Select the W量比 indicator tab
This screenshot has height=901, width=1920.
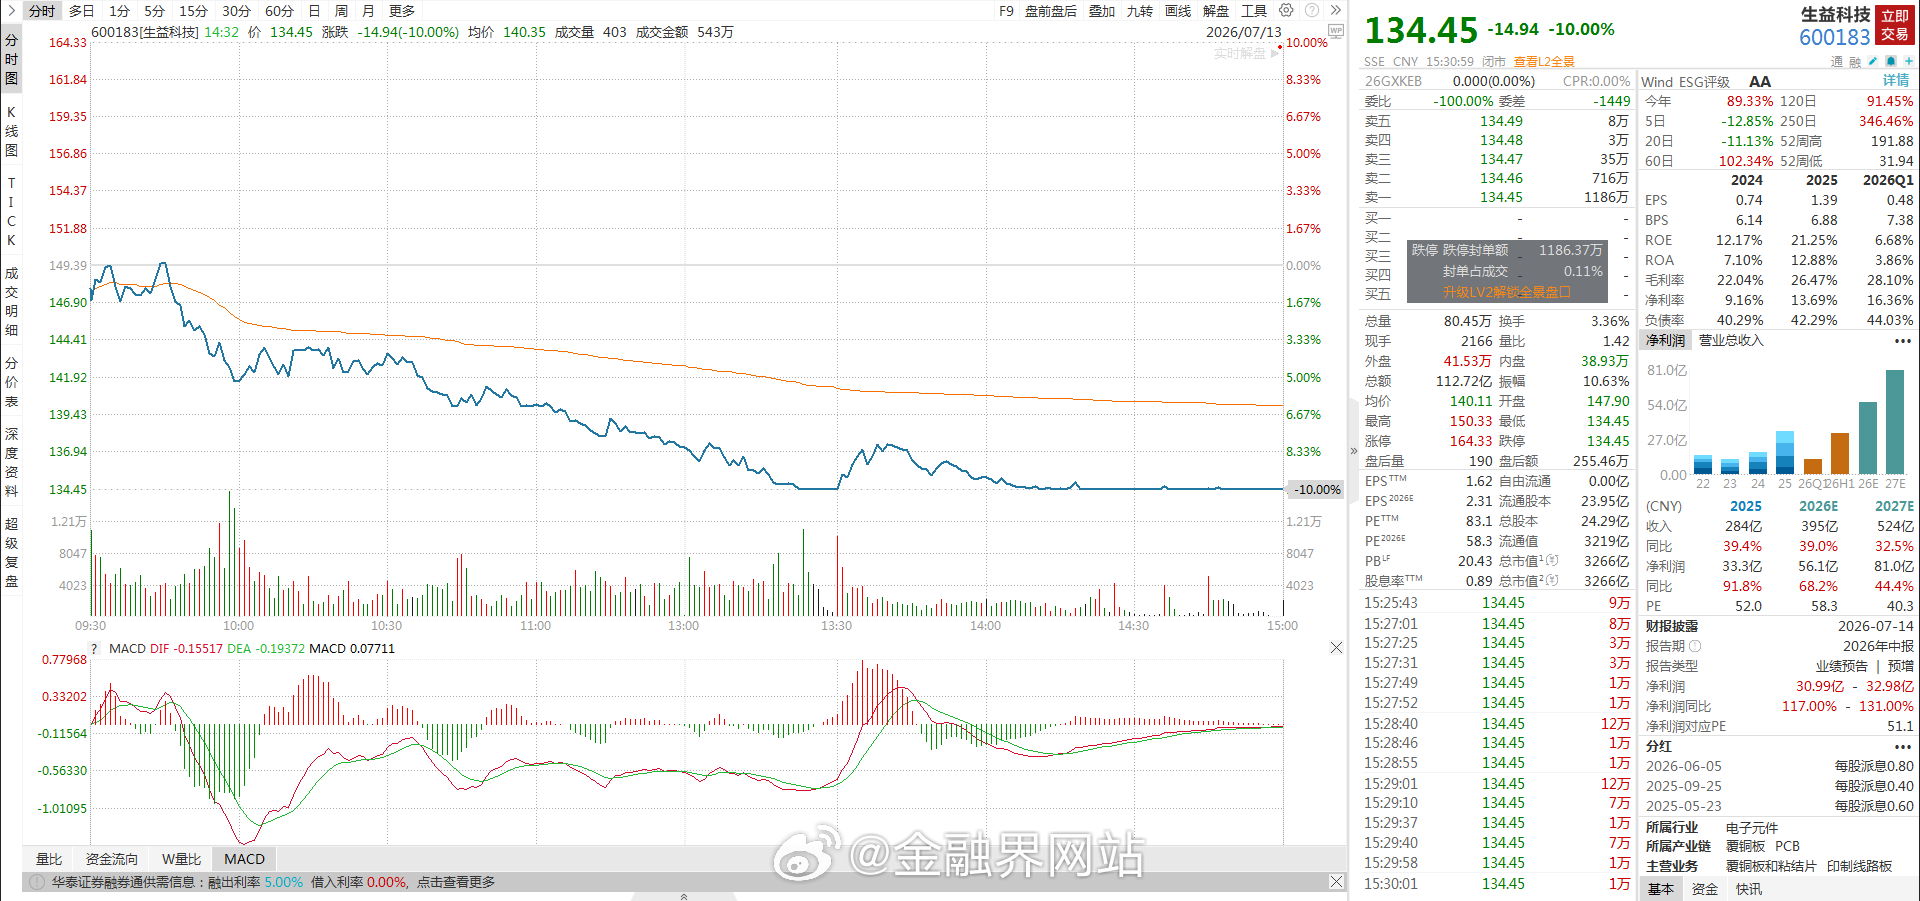click(x=181, y=859)
